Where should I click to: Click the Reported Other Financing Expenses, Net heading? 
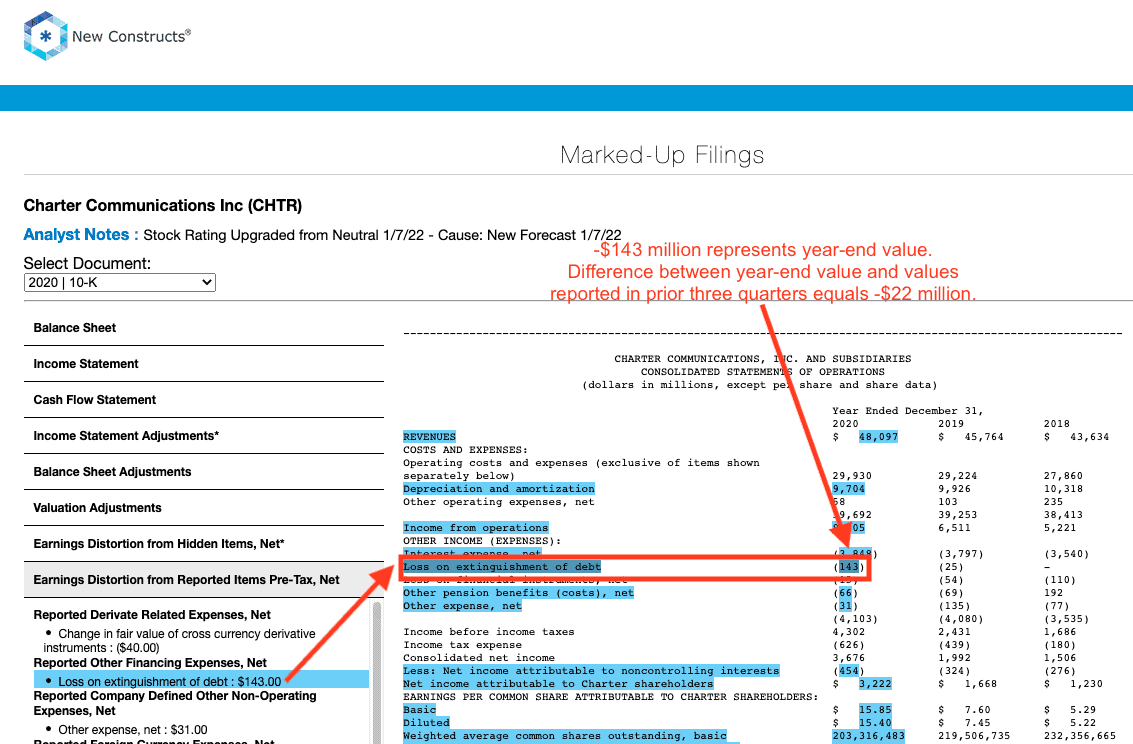click(x=150, y=662)
